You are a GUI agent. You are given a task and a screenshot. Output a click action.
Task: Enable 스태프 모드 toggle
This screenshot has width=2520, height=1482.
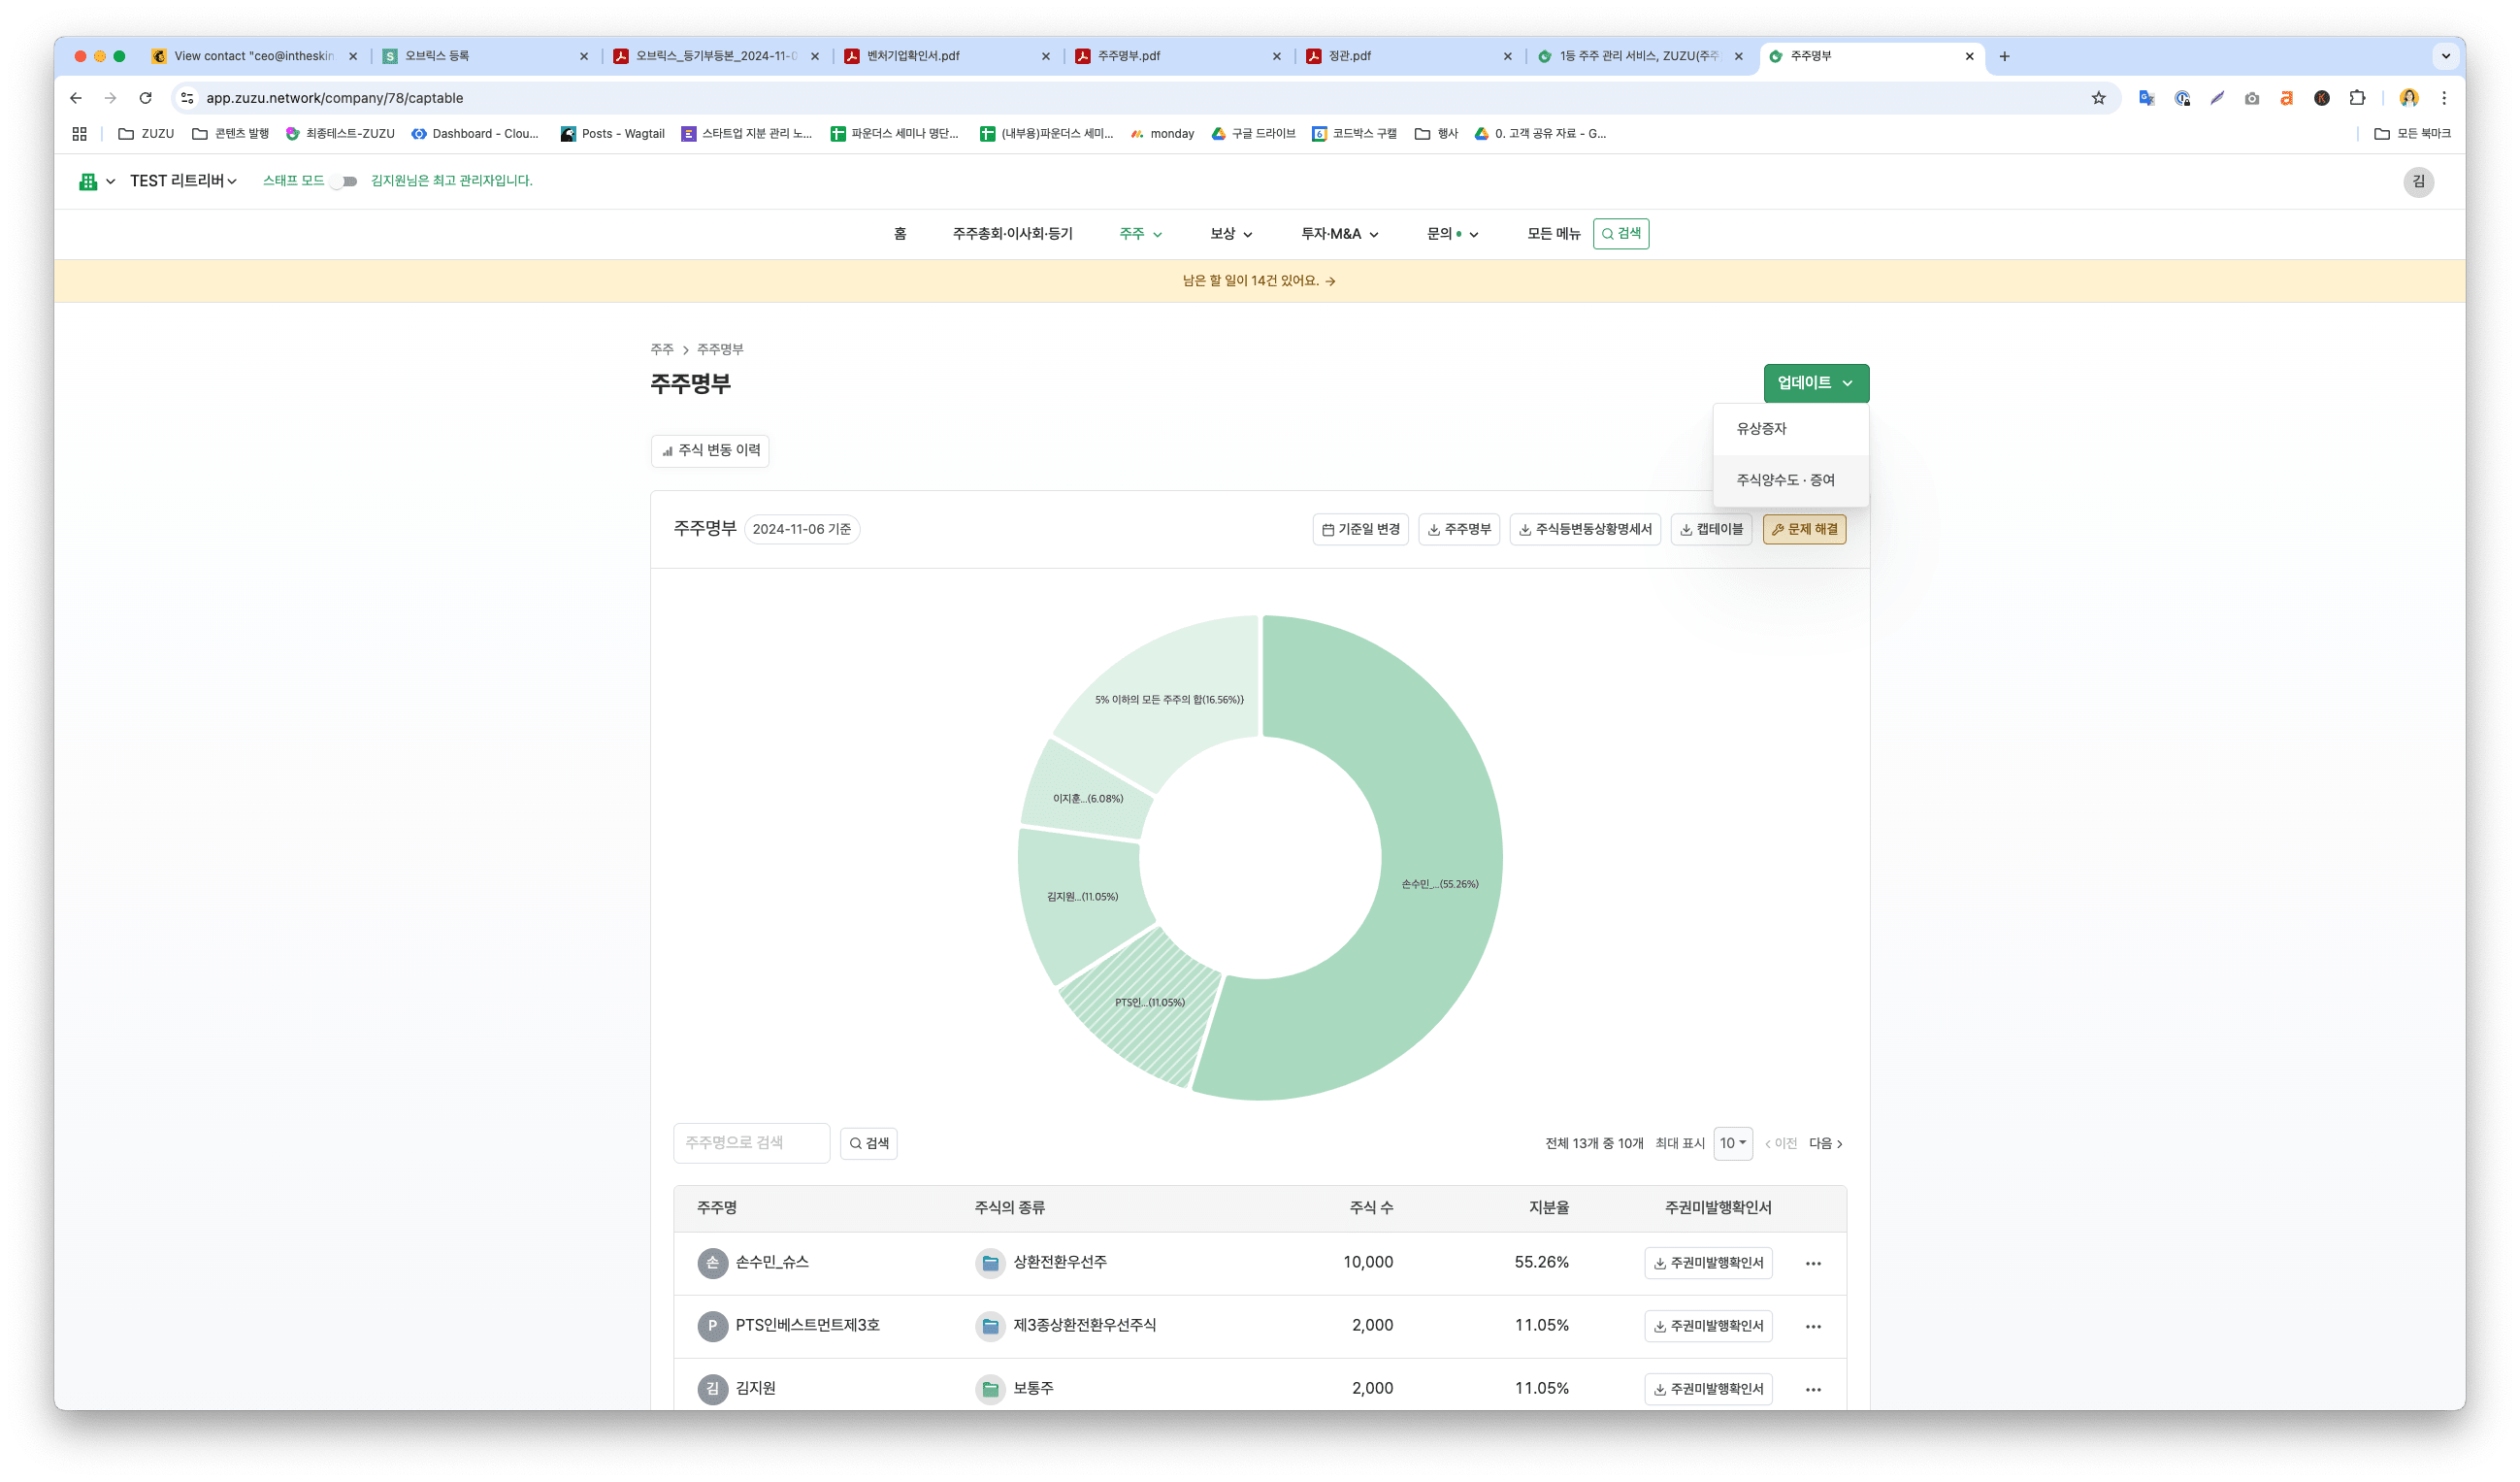[344, 181]
